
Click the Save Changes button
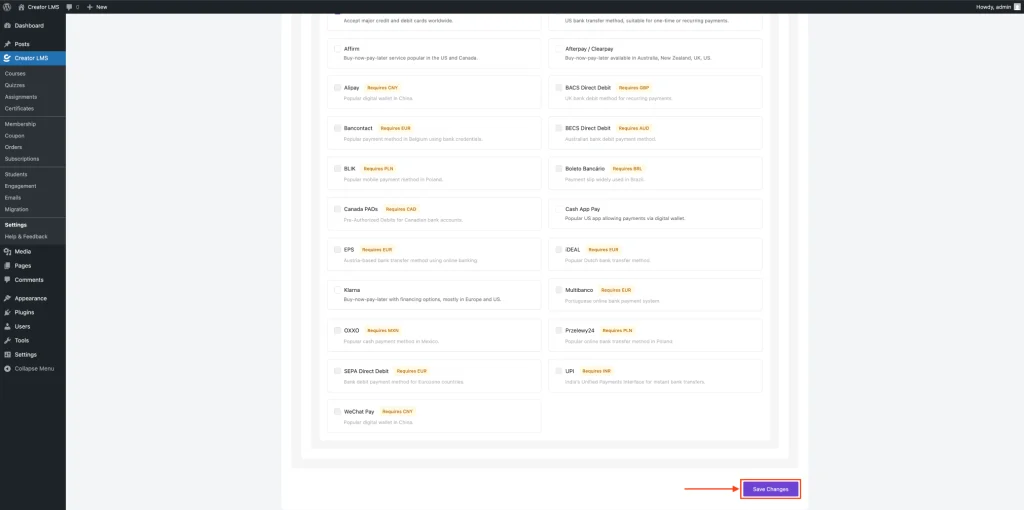[x=771, y=489]
